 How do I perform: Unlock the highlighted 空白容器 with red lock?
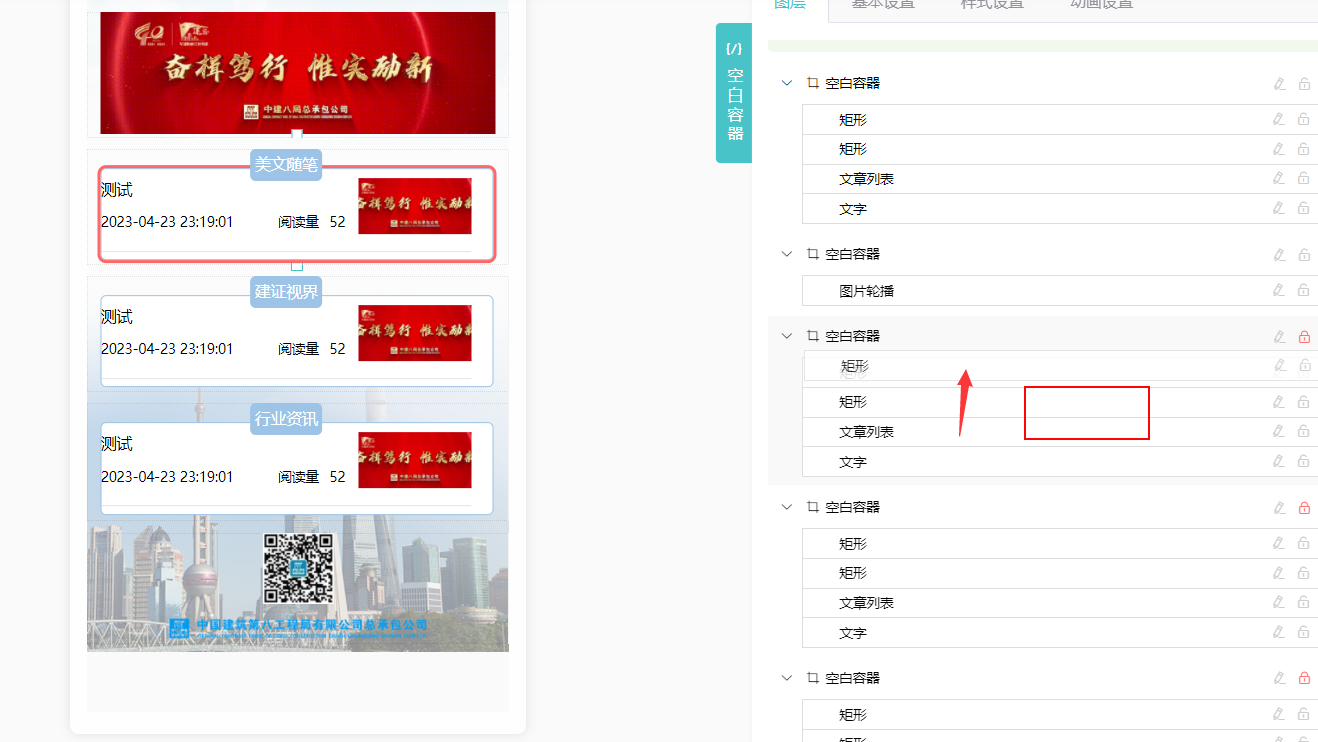tap(1304, 337)
